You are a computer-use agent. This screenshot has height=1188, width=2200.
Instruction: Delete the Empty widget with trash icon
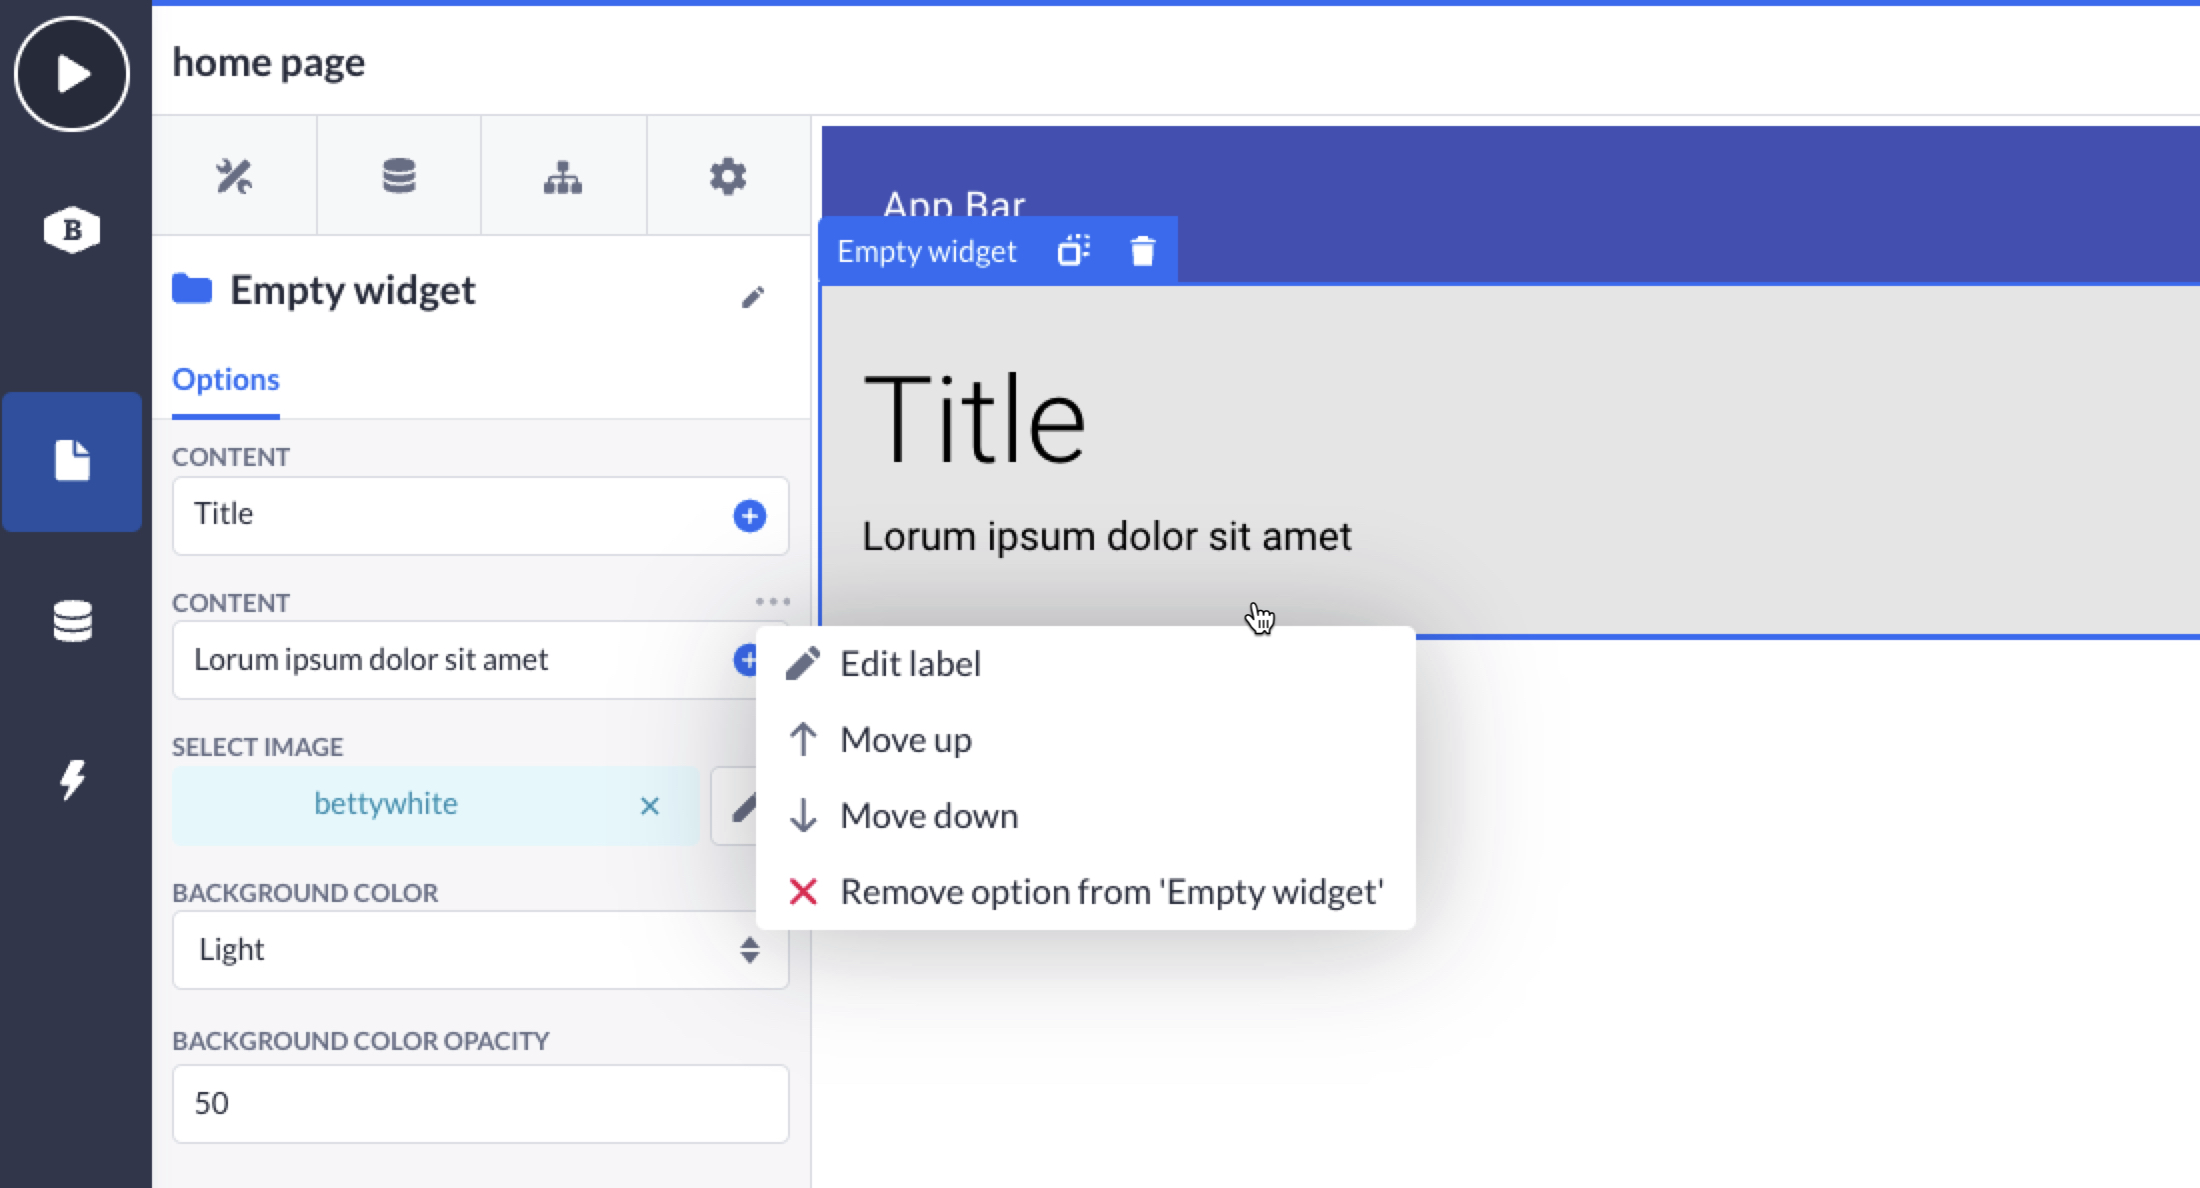[1142, 251]
